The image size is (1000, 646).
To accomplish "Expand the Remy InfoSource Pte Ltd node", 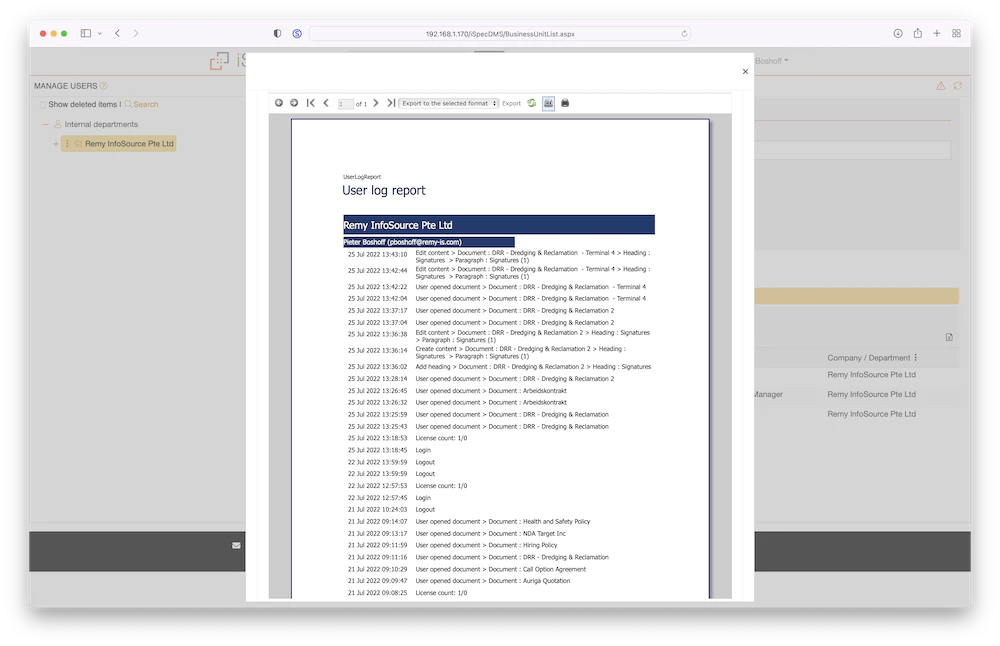I will pyautogui.click(x=55, y=144).
